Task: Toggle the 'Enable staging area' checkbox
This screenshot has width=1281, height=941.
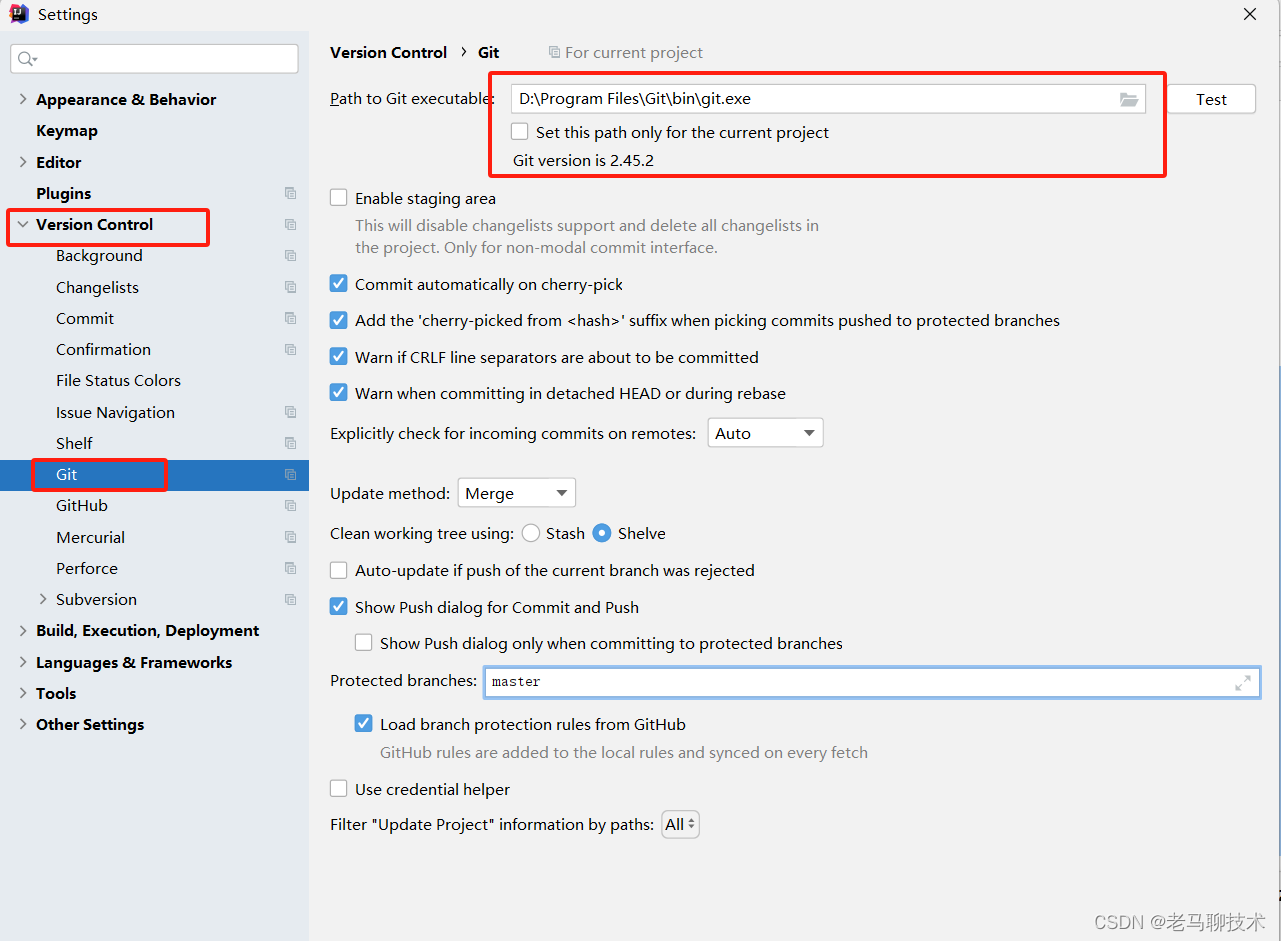Action: (x=339, y=198)
